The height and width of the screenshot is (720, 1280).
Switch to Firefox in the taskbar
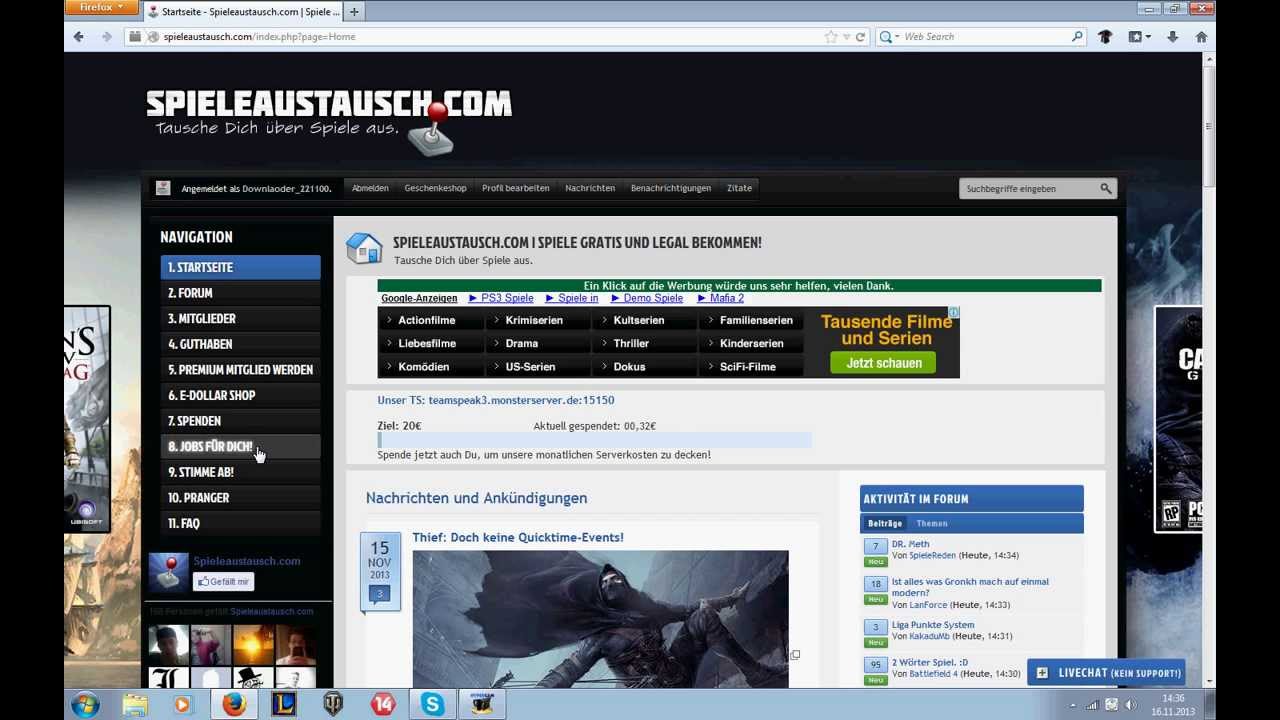click(234, 705)
